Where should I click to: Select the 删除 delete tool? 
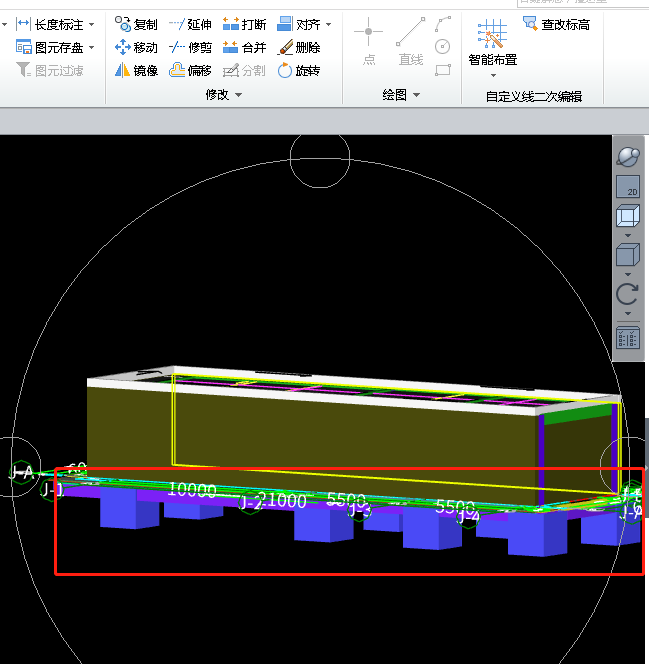[299, 47]
